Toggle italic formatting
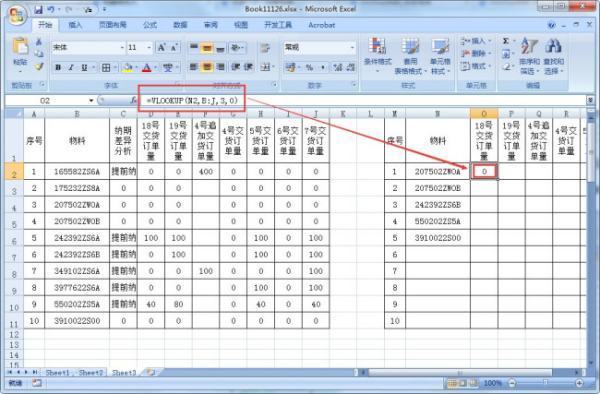Image resolution: width=600 pixels, height=394 pixels. (71, 68)
